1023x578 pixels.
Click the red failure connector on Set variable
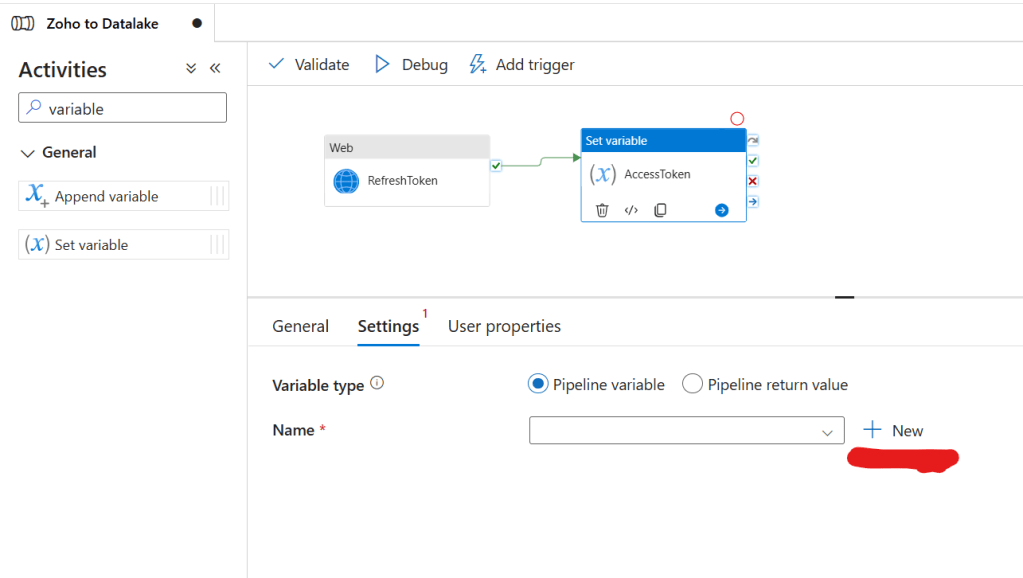tap(753, 181)
